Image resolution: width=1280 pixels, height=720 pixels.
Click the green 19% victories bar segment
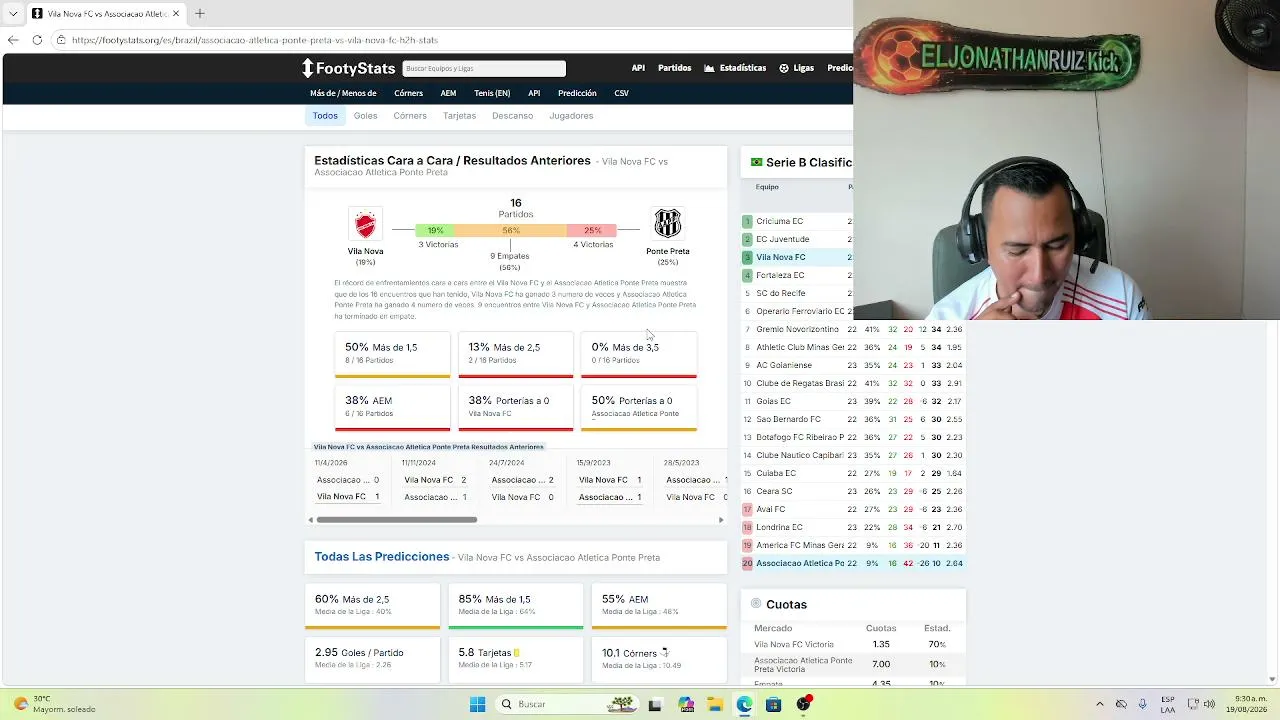pyautogui.click(x=436, y=230)
